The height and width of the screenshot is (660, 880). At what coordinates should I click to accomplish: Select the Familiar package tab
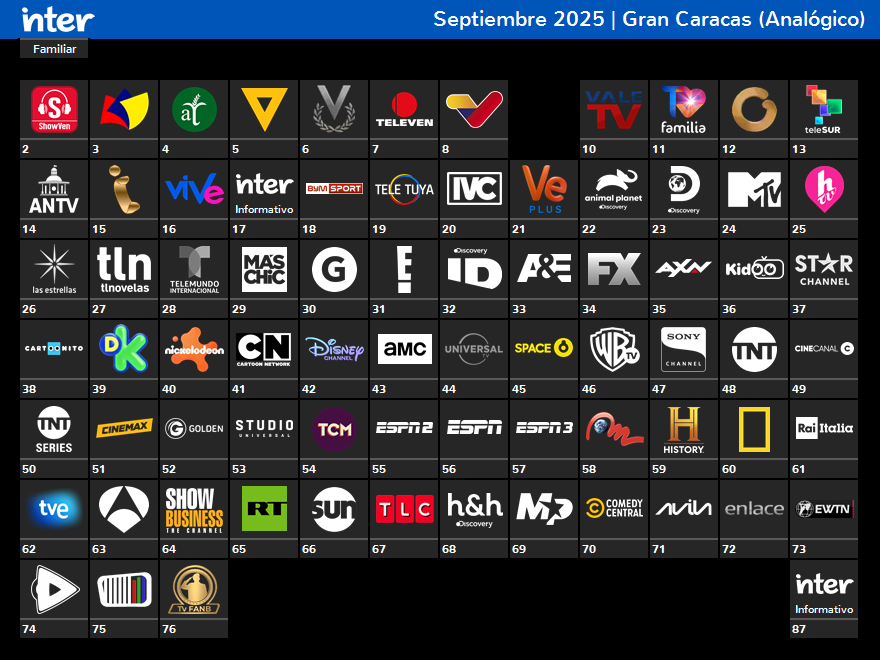point(54,49)
